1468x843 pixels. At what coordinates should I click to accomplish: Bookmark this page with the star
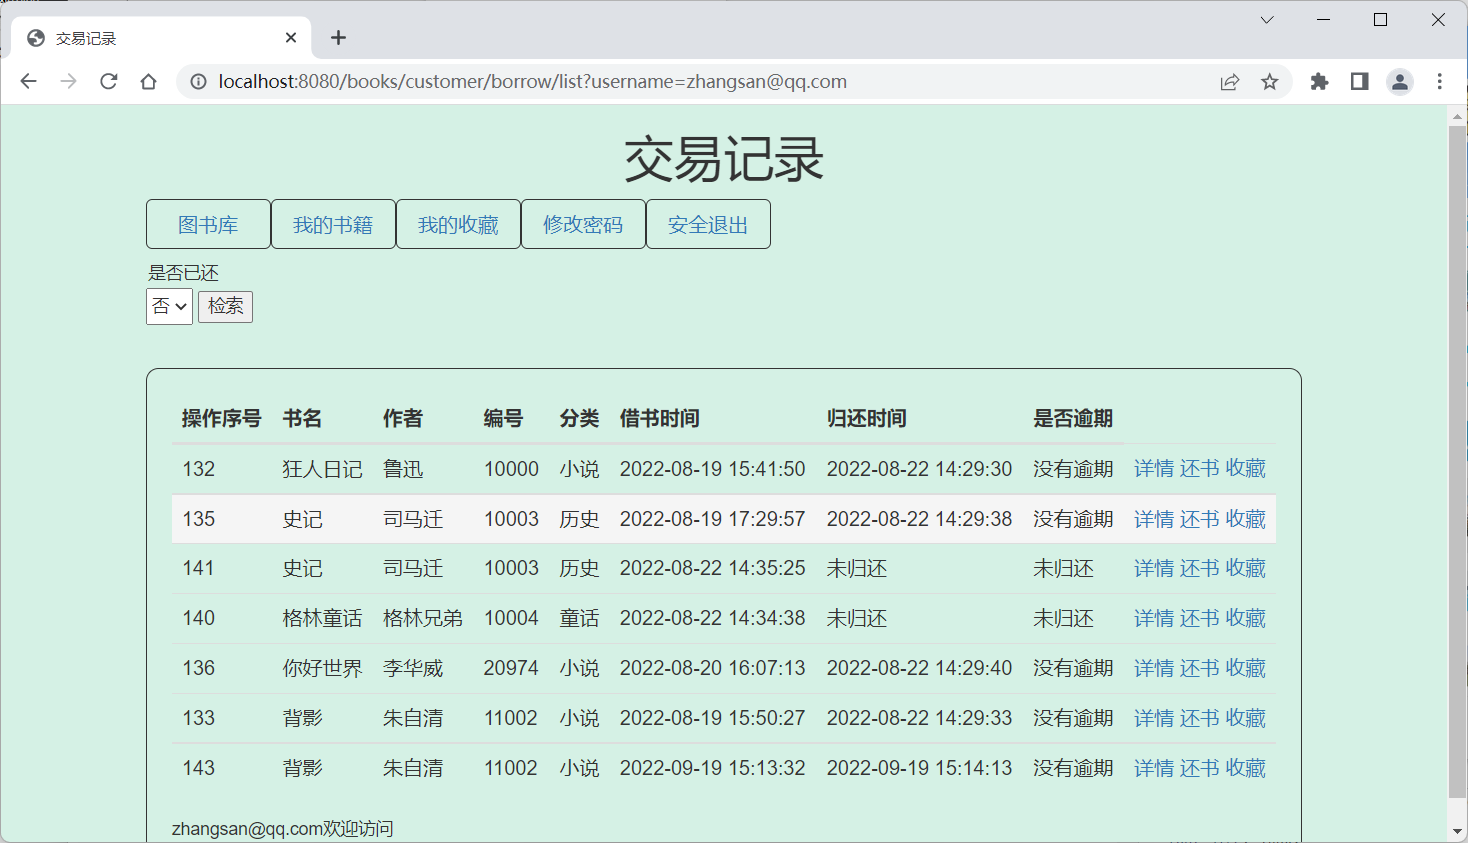(1270, 82)
